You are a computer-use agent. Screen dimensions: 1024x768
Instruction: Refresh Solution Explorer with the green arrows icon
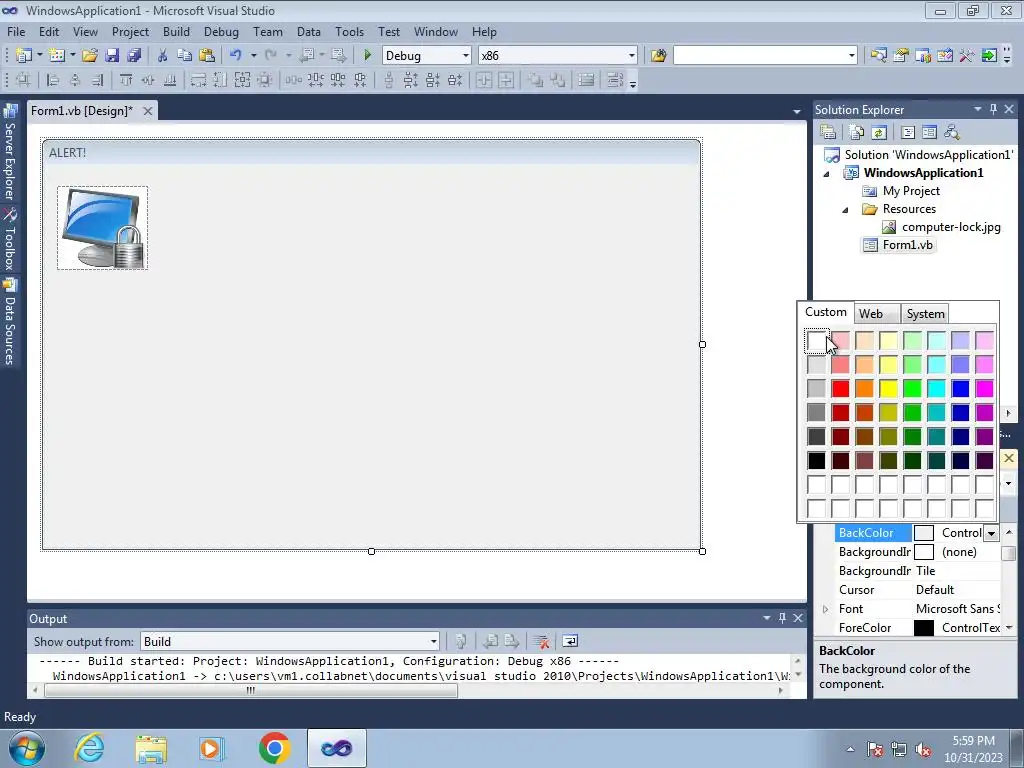879,133
